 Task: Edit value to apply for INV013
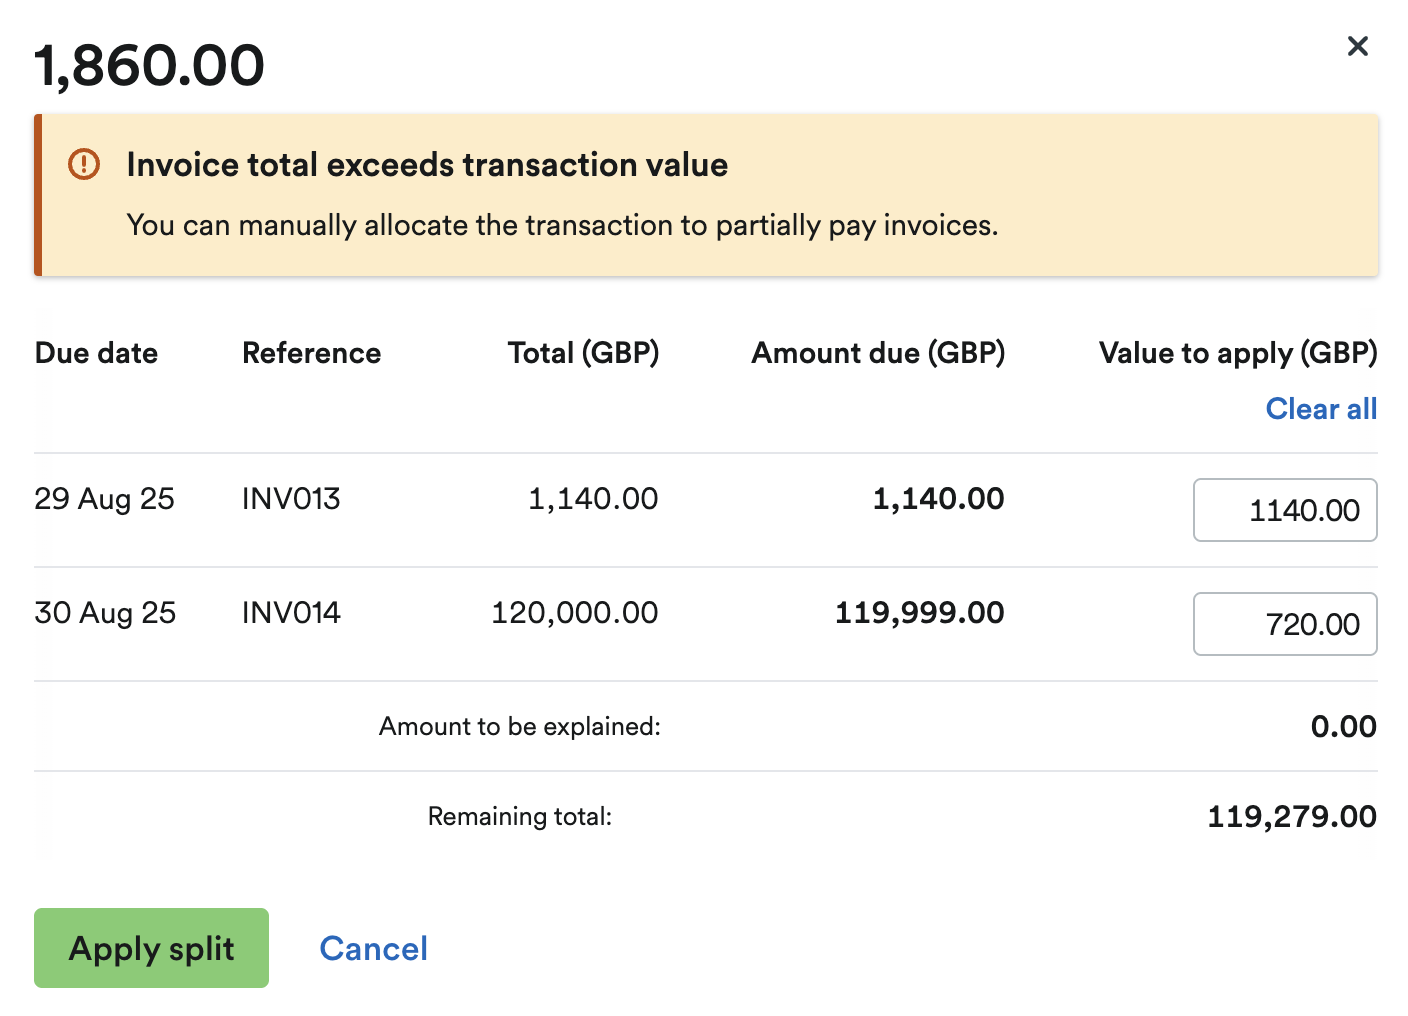pos(1285,510)
